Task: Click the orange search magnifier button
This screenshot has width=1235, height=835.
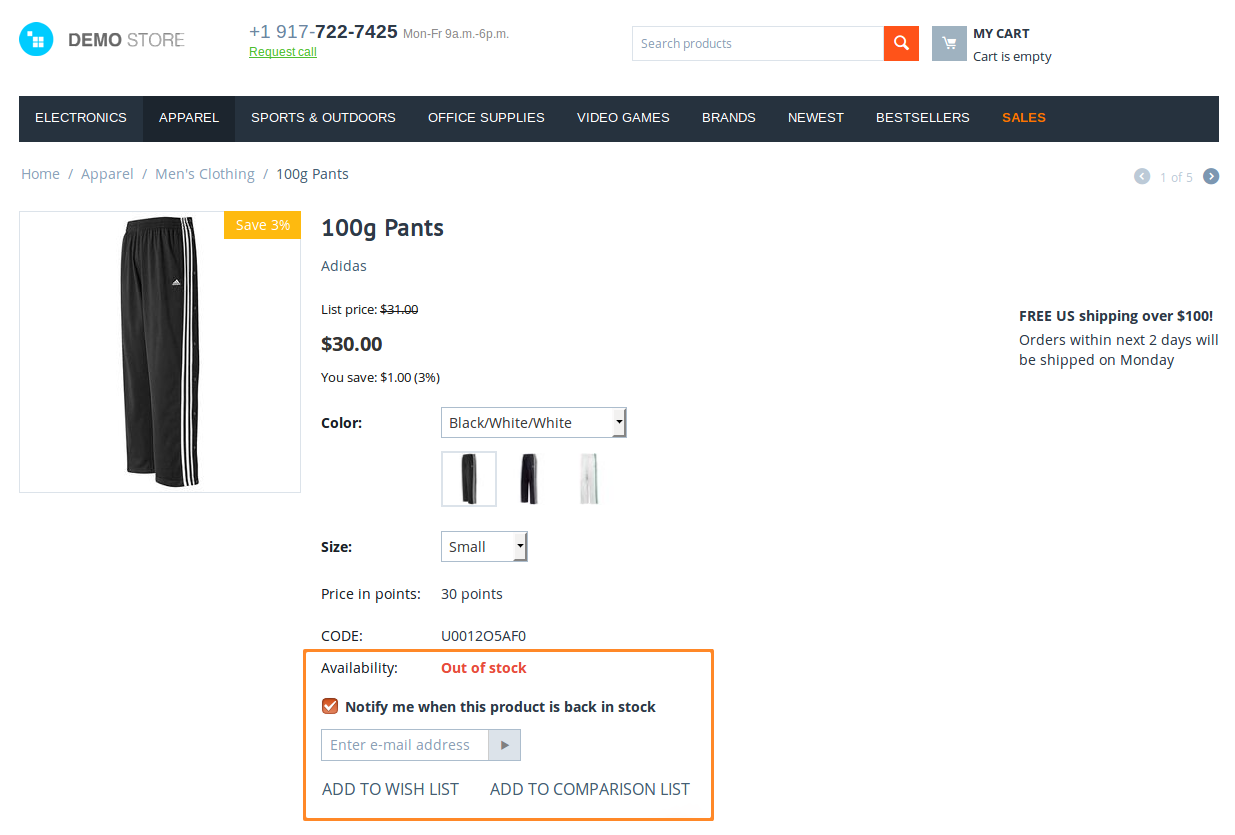Action: pyautogui.click(x=901, y=43)
